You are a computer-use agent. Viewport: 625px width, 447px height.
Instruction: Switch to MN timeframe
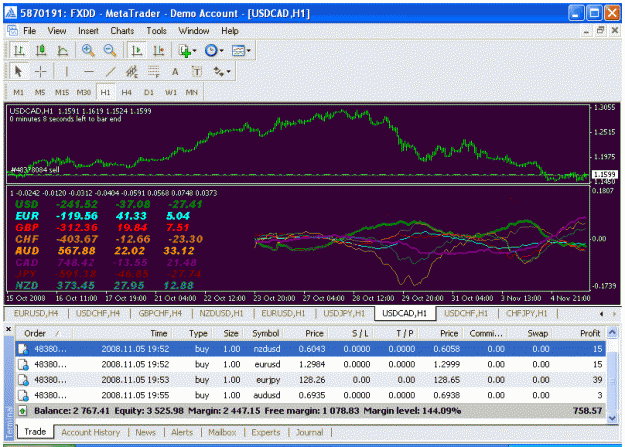(192, 93)
